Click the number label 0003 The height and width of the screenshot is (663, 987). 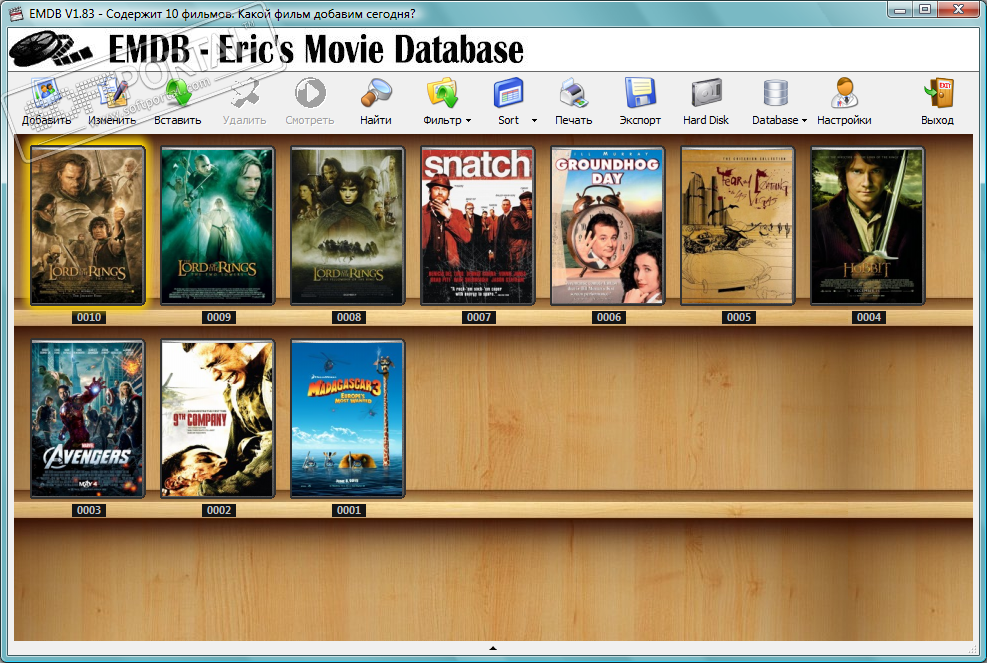[89, 510]
